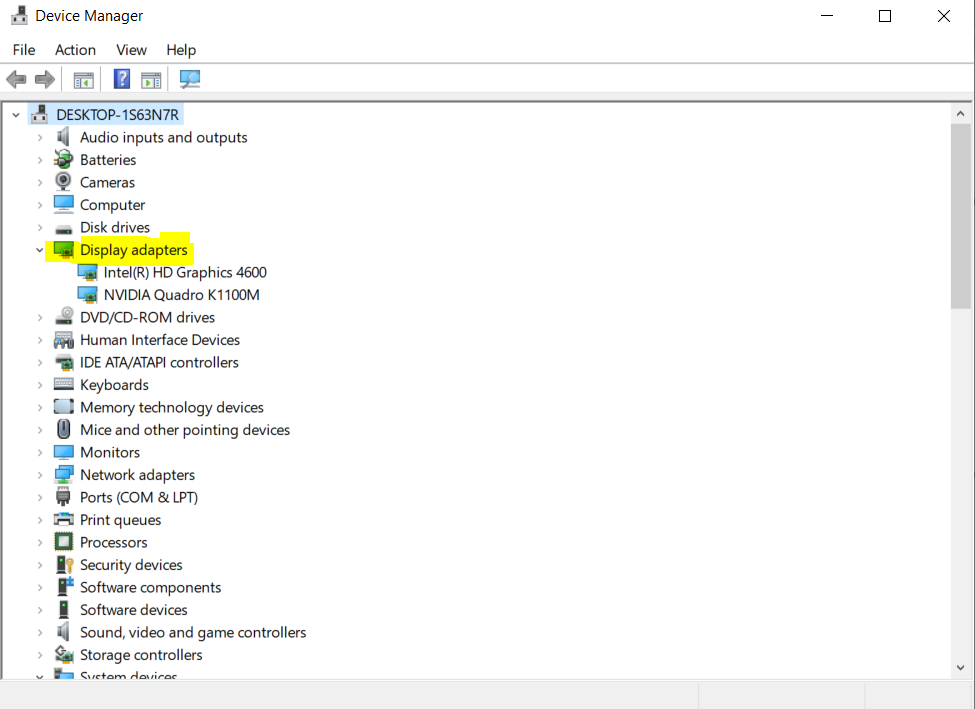This screenshot has height=709, width=975.
Task: Click the vertical scrollbar down arrow
Action: click(960, 667)
